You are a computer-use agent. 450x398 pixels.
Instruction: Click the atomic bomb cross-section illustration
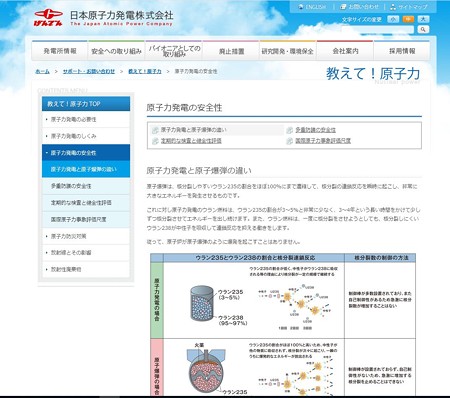207,370
